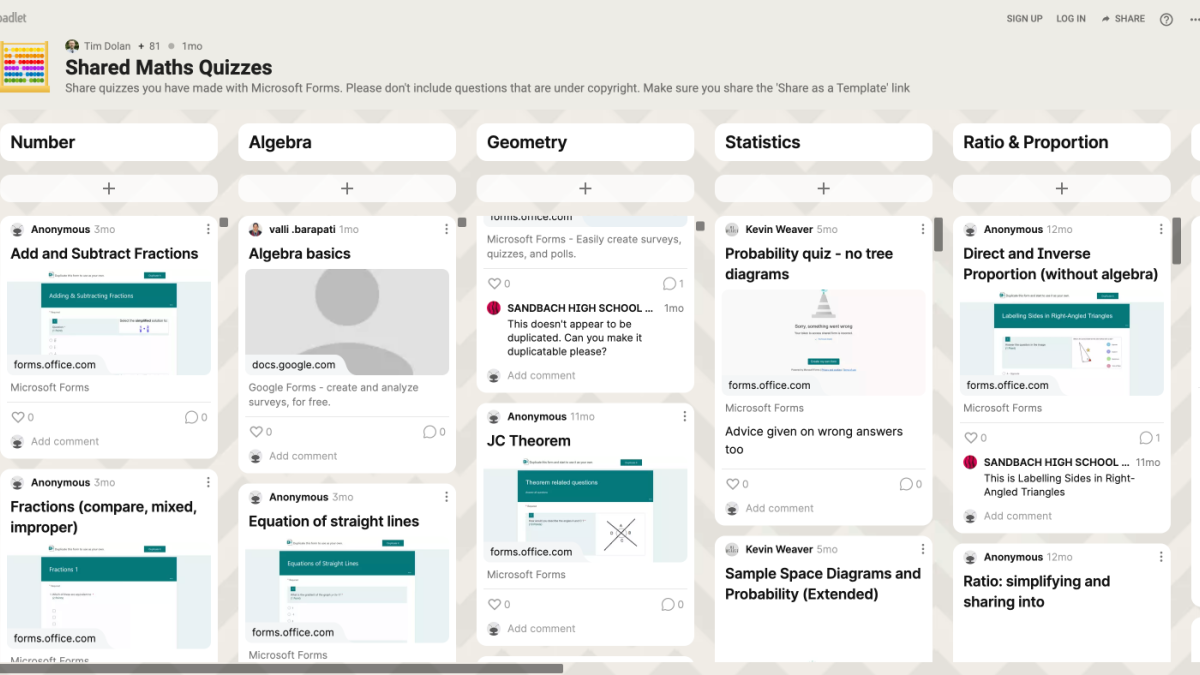
Task: Open the ellipsis options icon top right
Action: point(1193,18)
